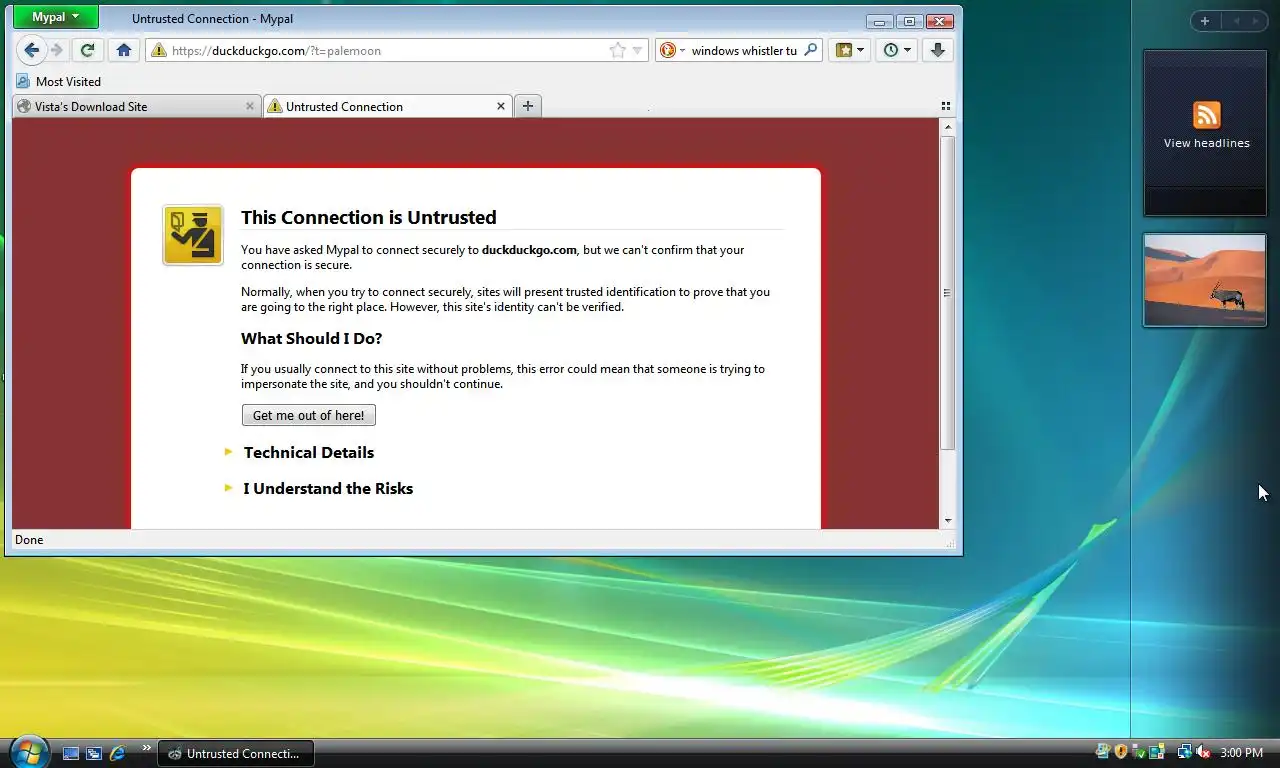Click sidebar previous gadgets arrow

point(1235,21)
